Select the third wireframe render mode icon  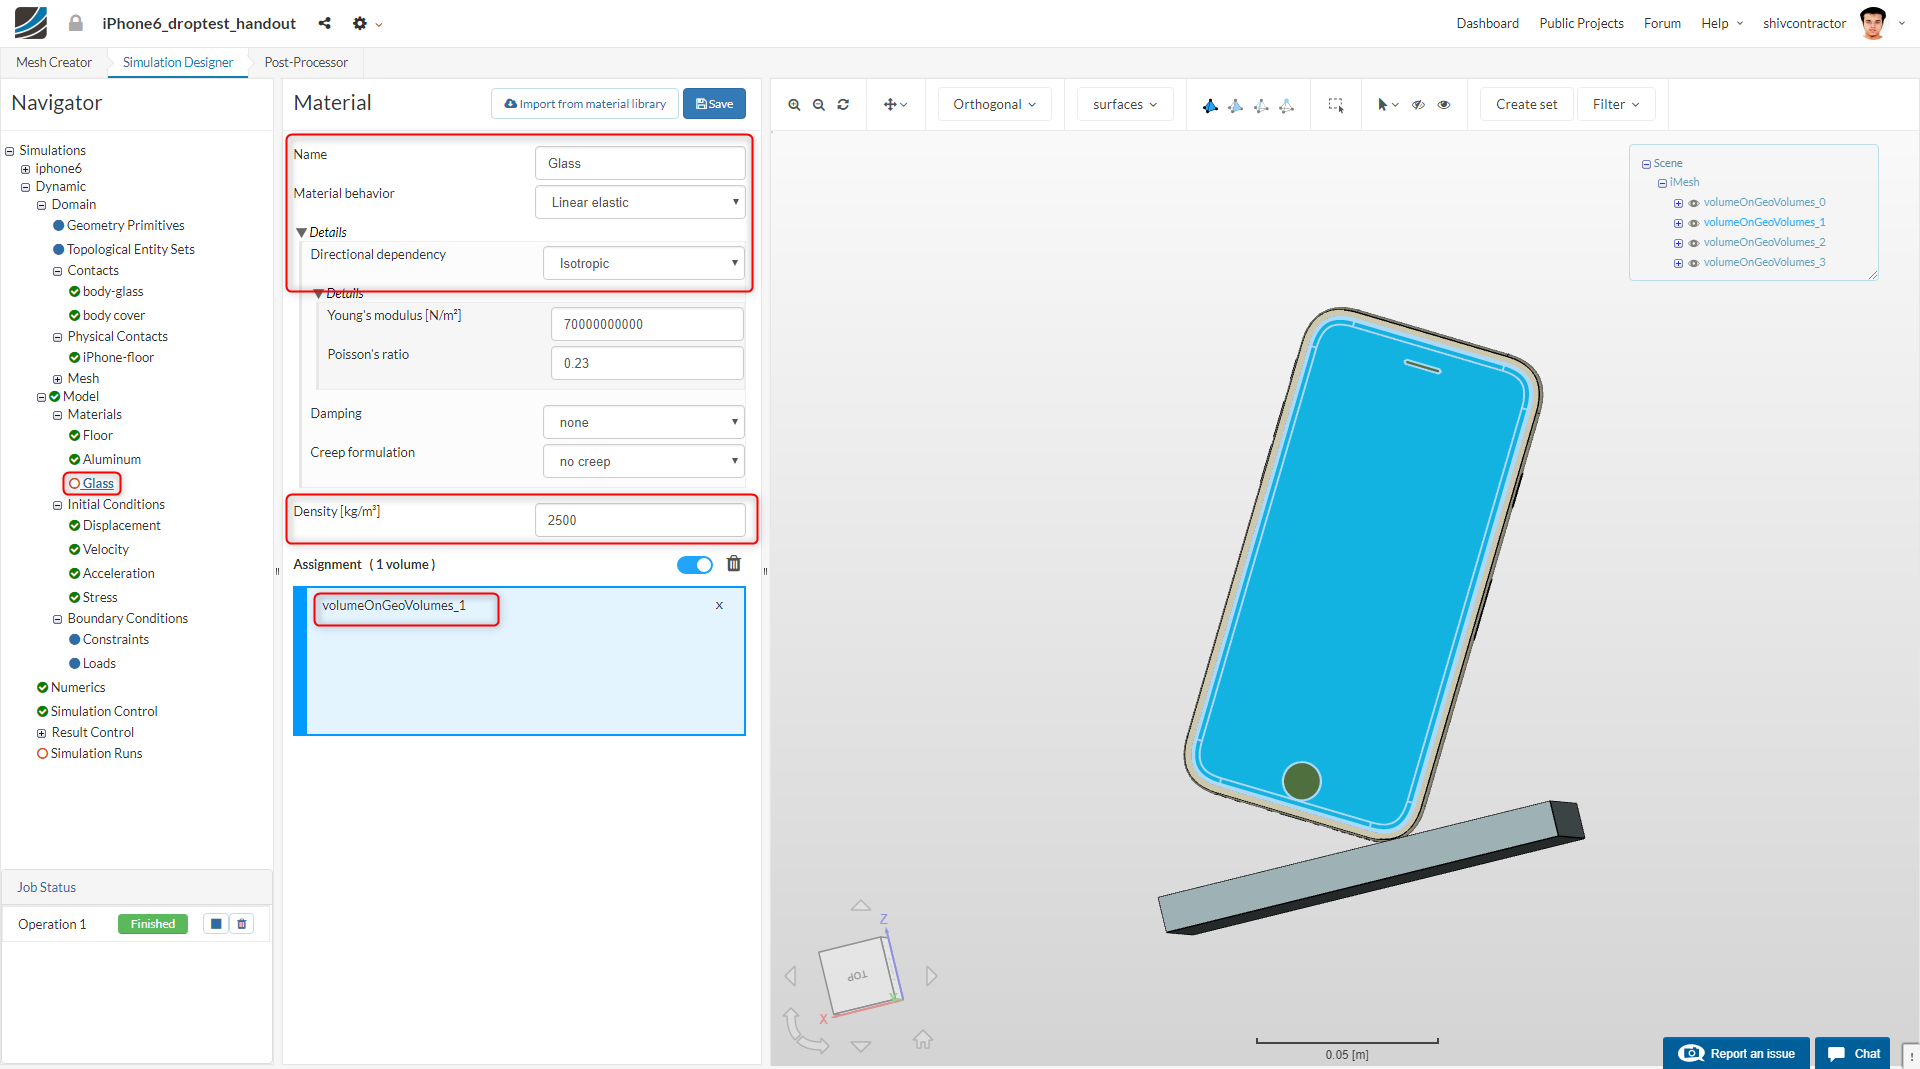click(1261, 105)
